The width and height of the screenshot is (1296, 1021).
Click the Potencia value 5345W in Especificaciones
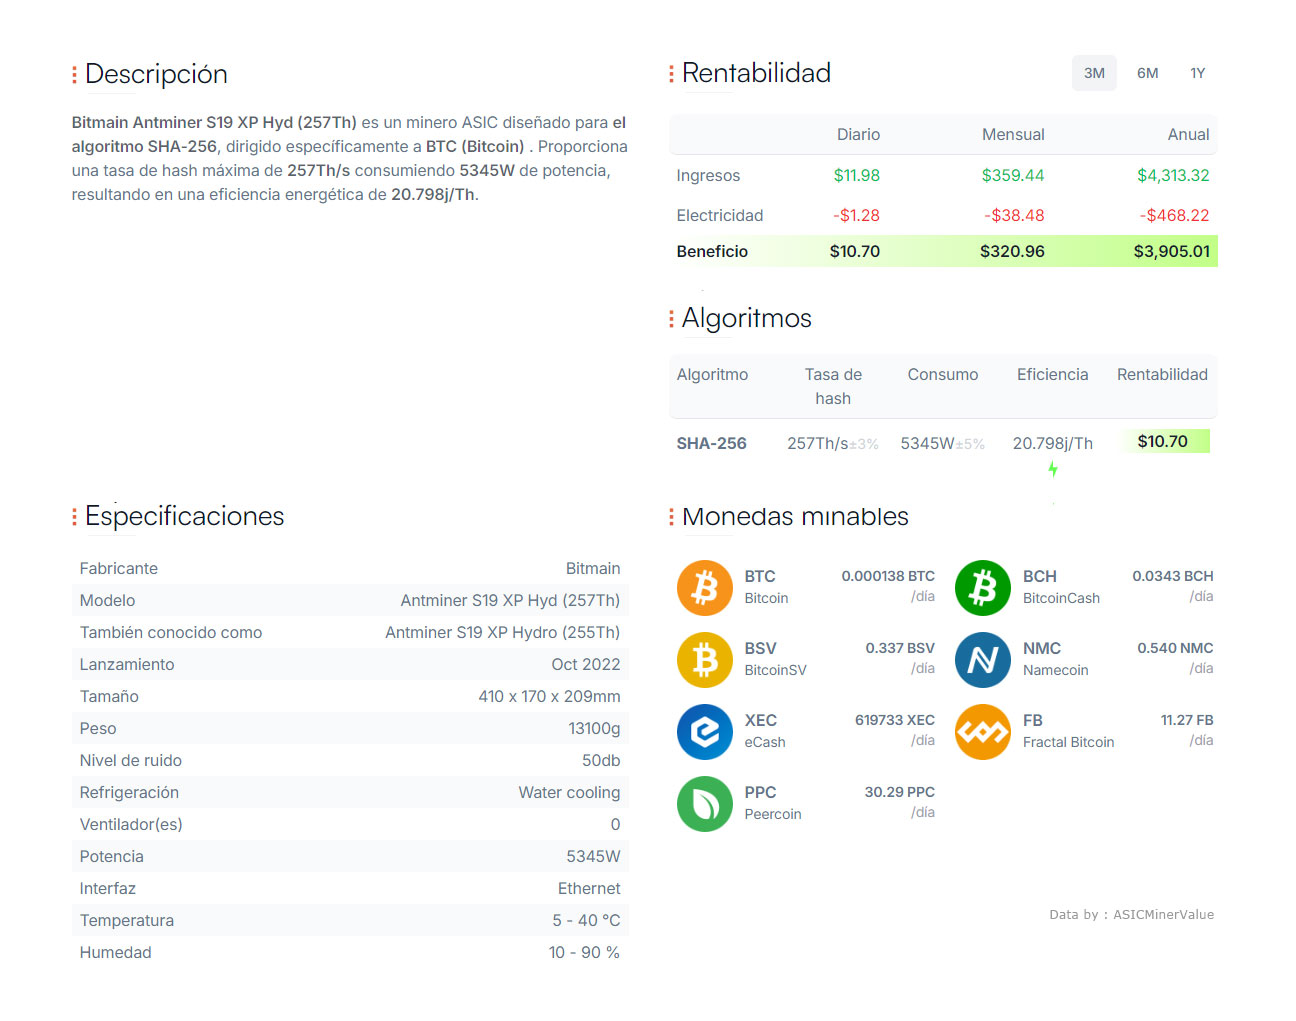coord(593,856)
